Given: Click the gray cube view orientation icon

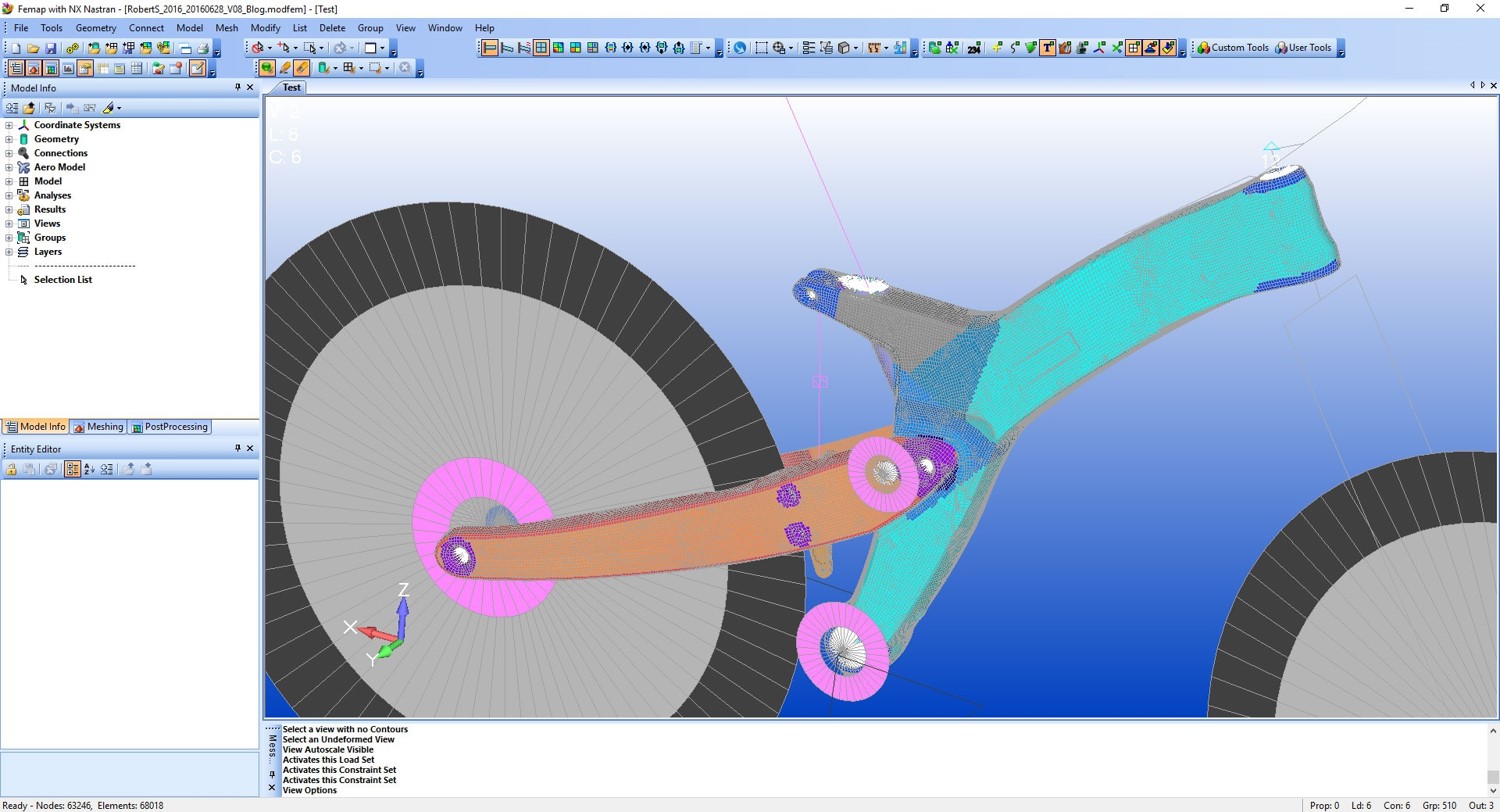Looking at the screenshot, I should (x=843, y=47).
